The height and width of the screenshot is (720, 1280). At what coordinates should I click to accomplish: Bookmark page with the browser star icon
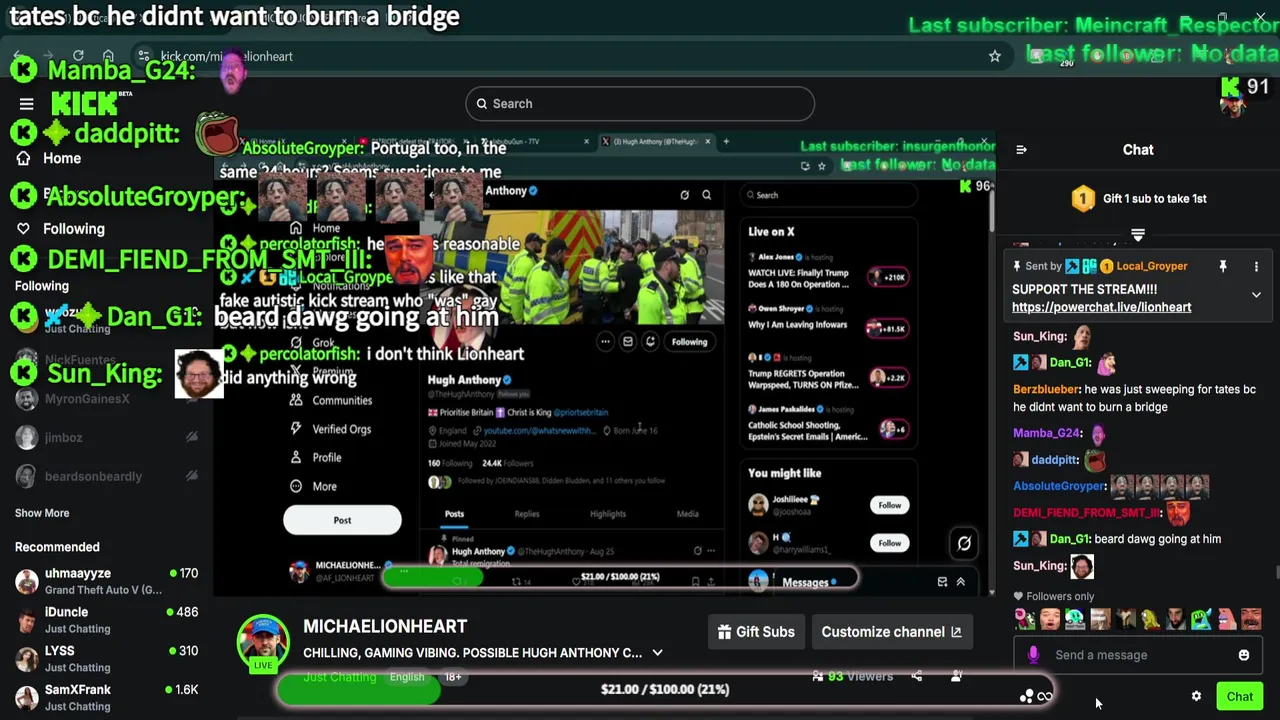pos(995,57)
